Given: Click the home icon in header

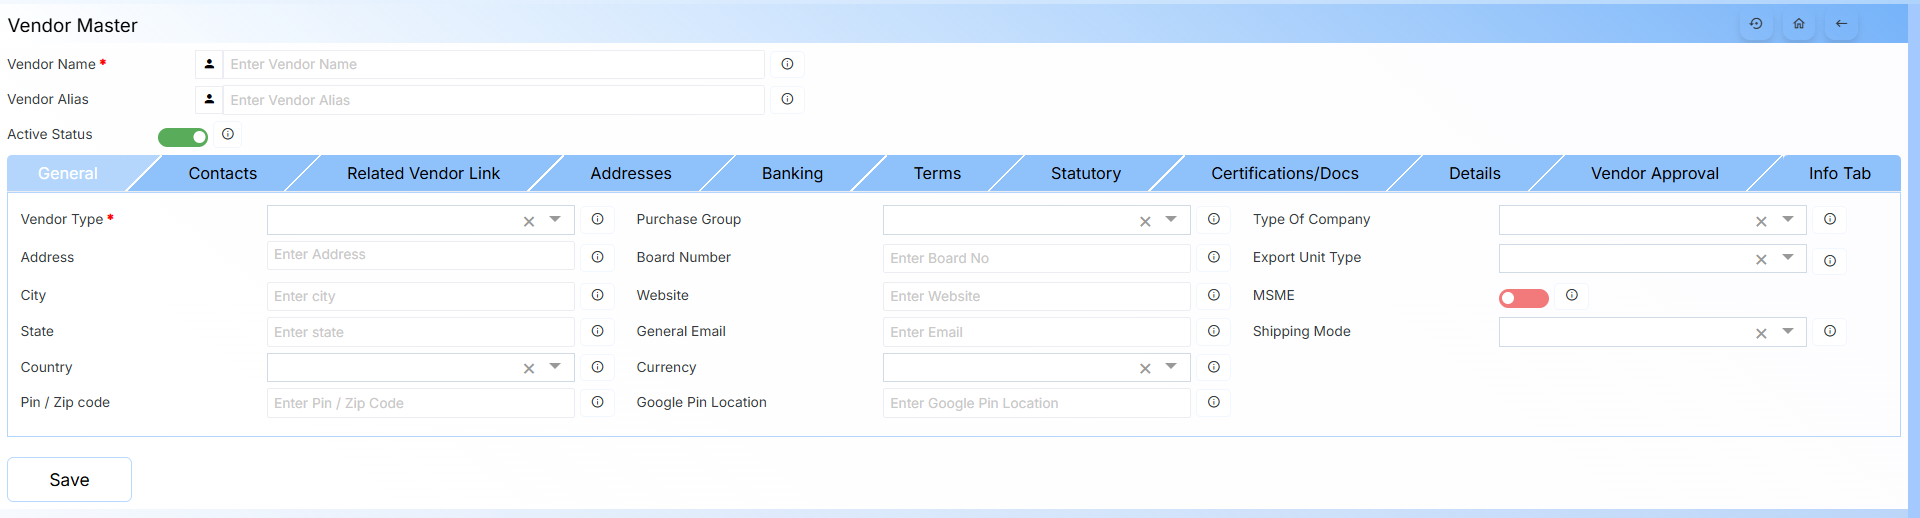Looking at the screenshot, I should tap(1799, 24).
